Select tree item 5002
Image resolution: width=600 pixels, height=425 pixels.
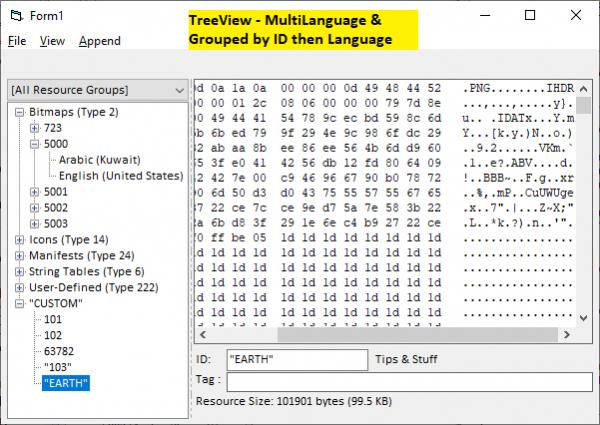[x=56, y=208]
